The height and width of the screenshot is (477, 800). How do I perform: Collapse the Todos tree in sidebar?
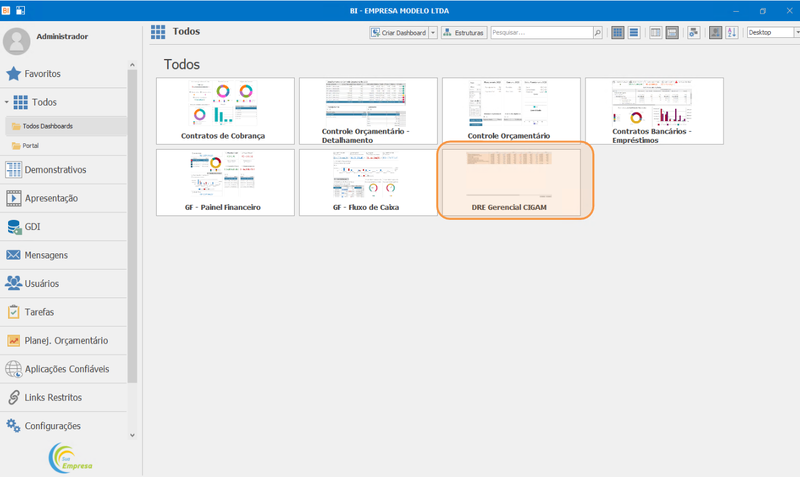(7, 102)
